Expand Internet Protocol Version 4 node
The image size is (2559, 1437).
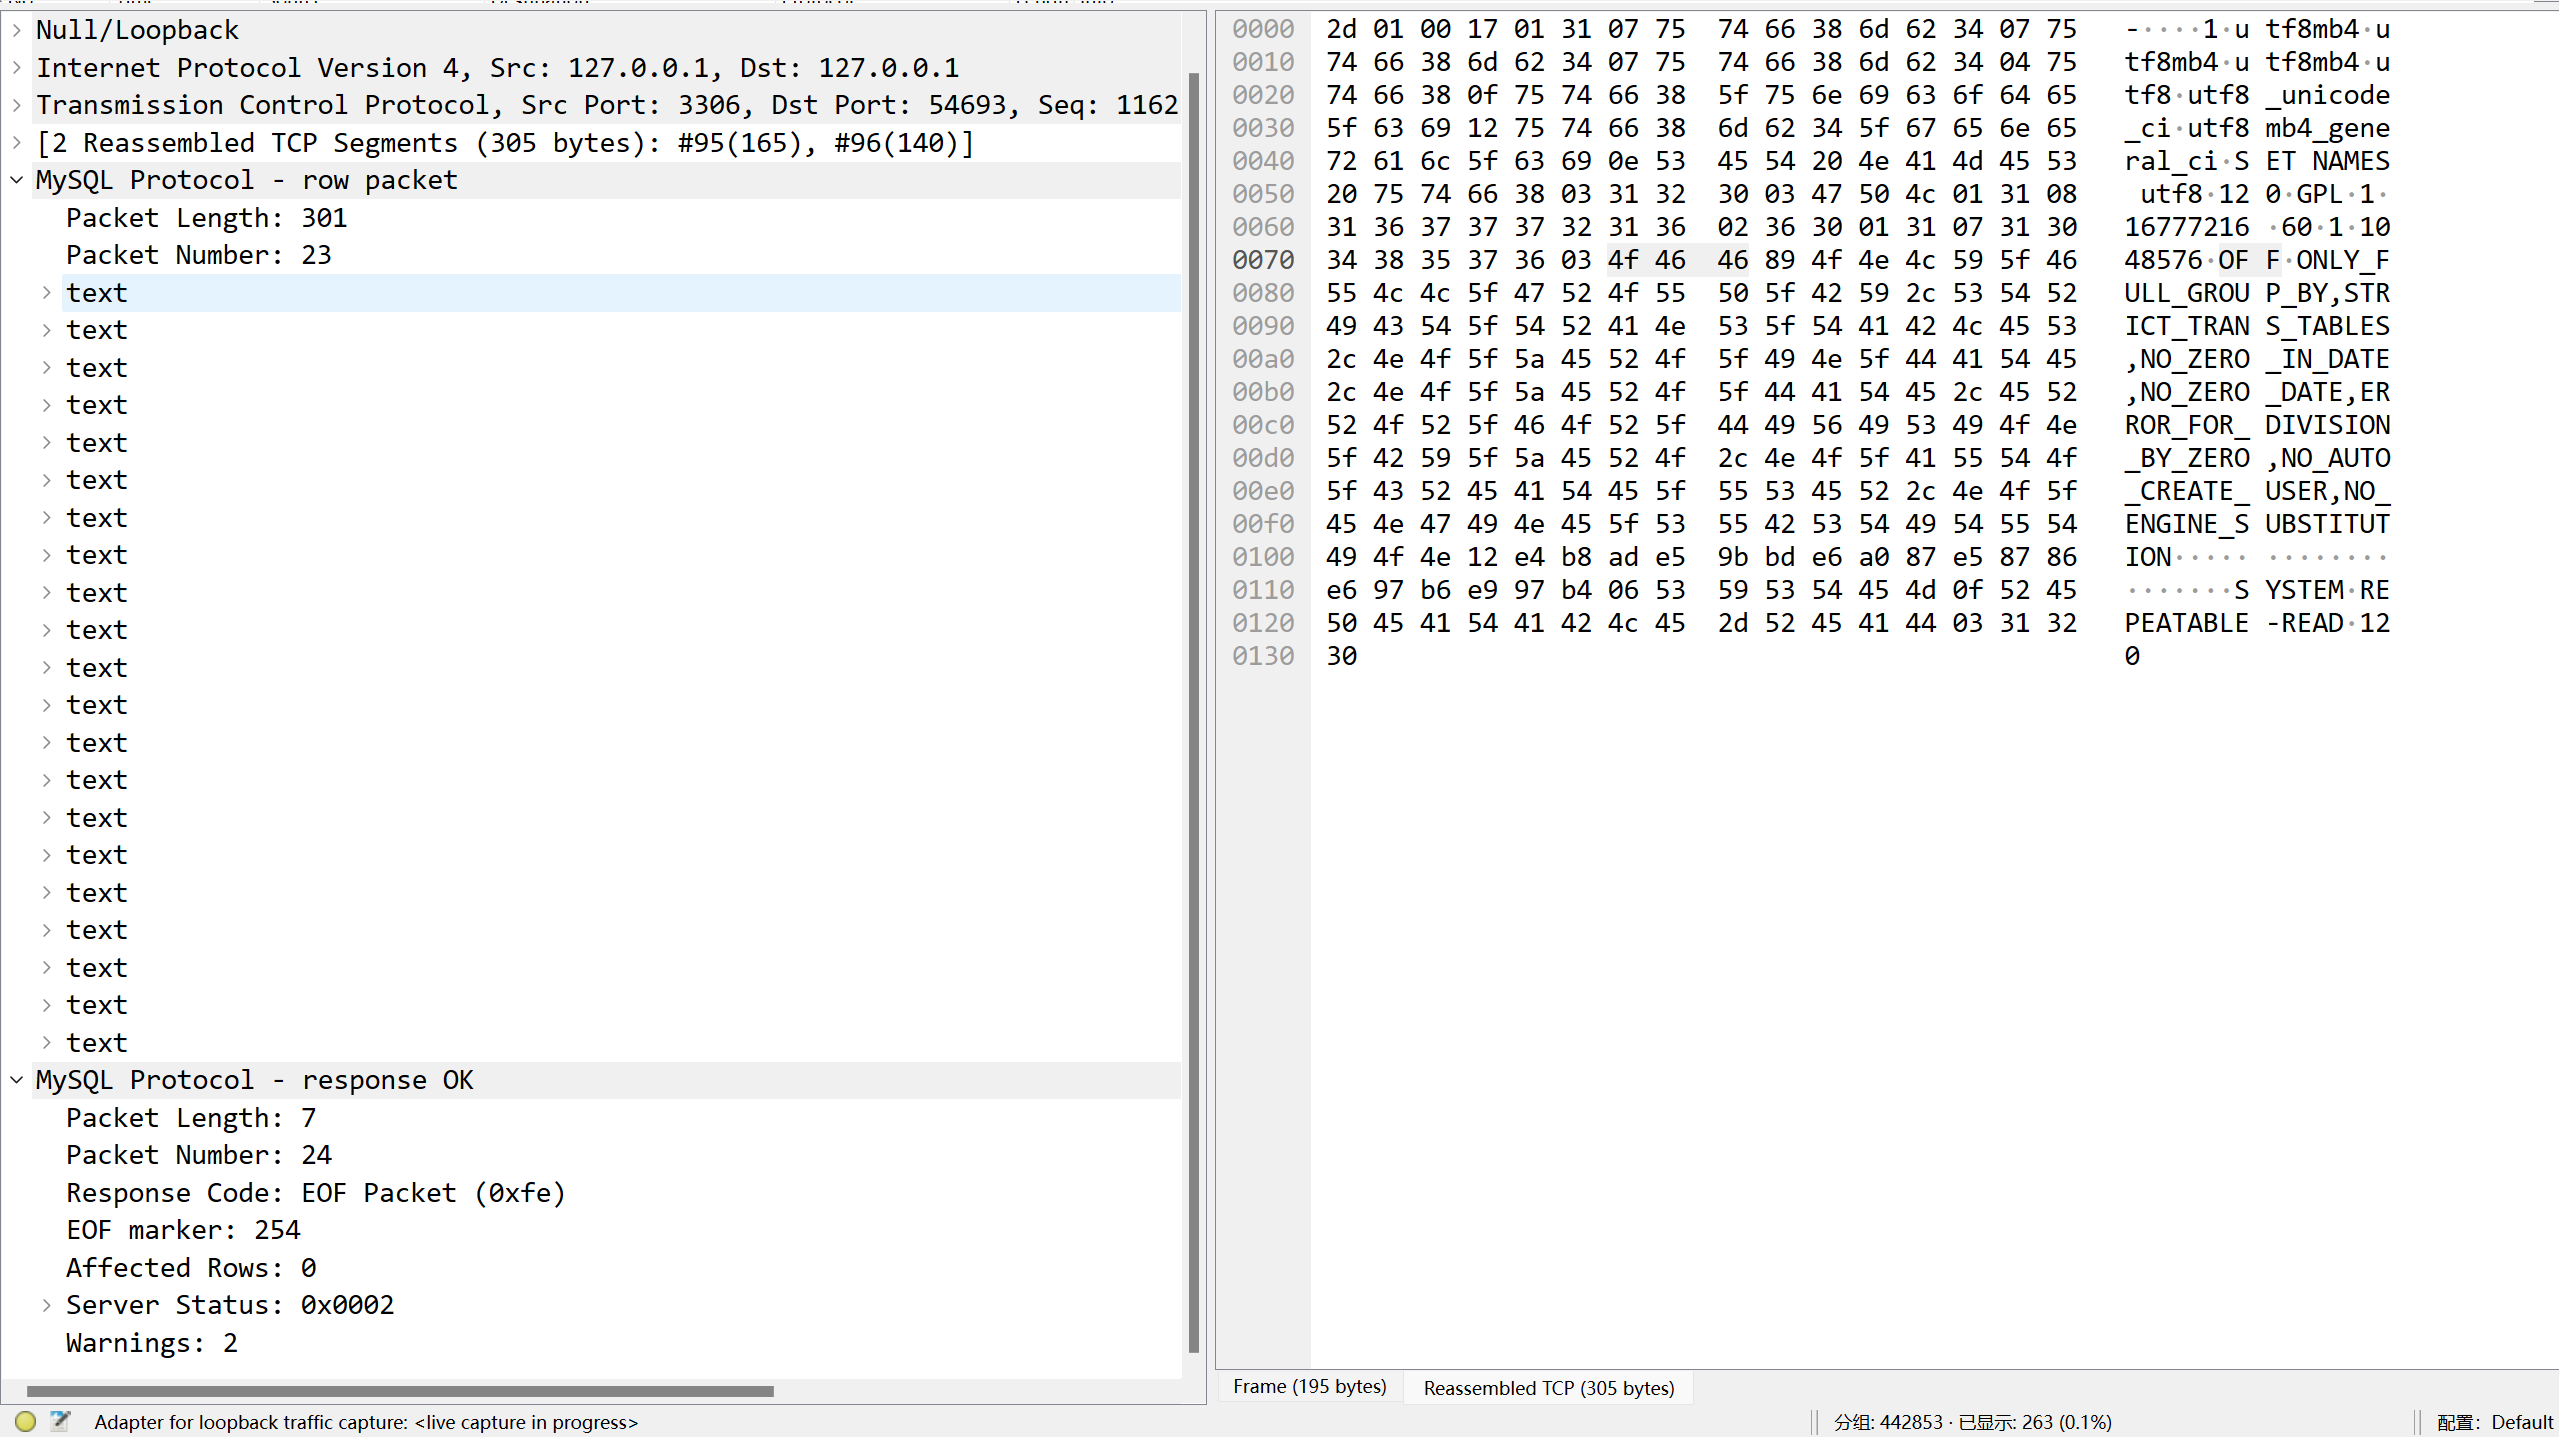tap(16, 68)
